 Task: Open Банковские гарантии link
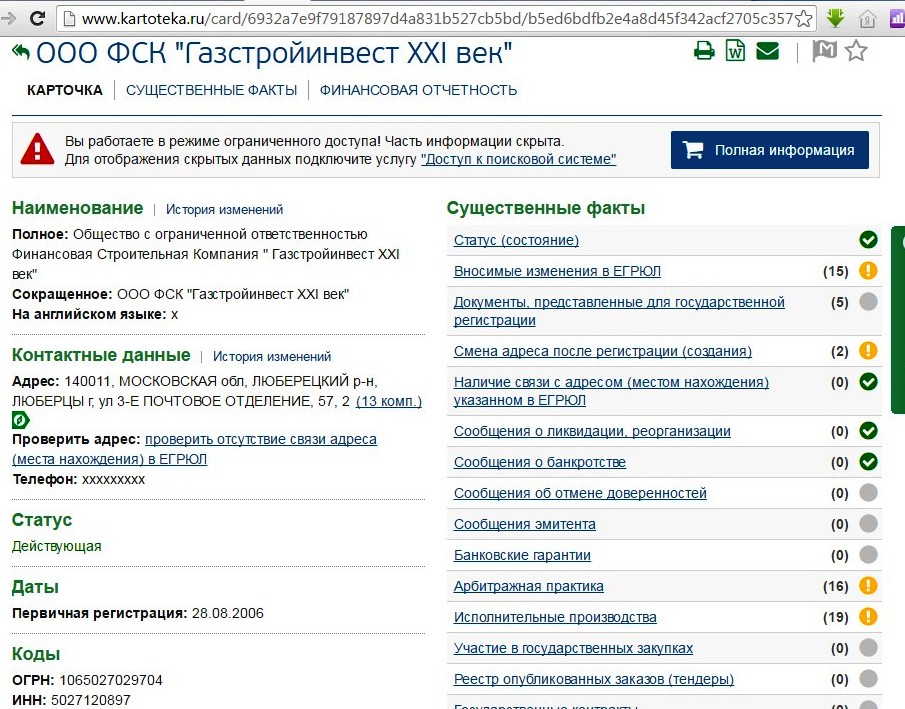click(522, 555)
